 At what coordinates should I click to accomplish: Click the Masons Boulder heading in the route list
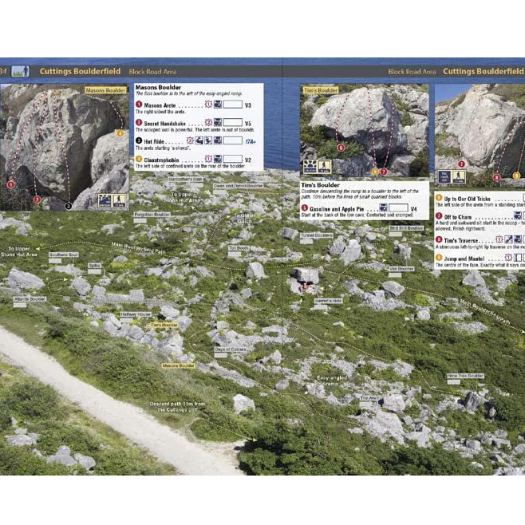pos(158,87)
